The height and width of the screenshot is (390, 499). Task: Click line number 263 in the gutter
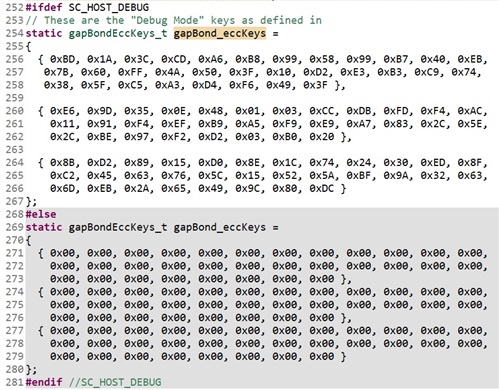(15, 150)
